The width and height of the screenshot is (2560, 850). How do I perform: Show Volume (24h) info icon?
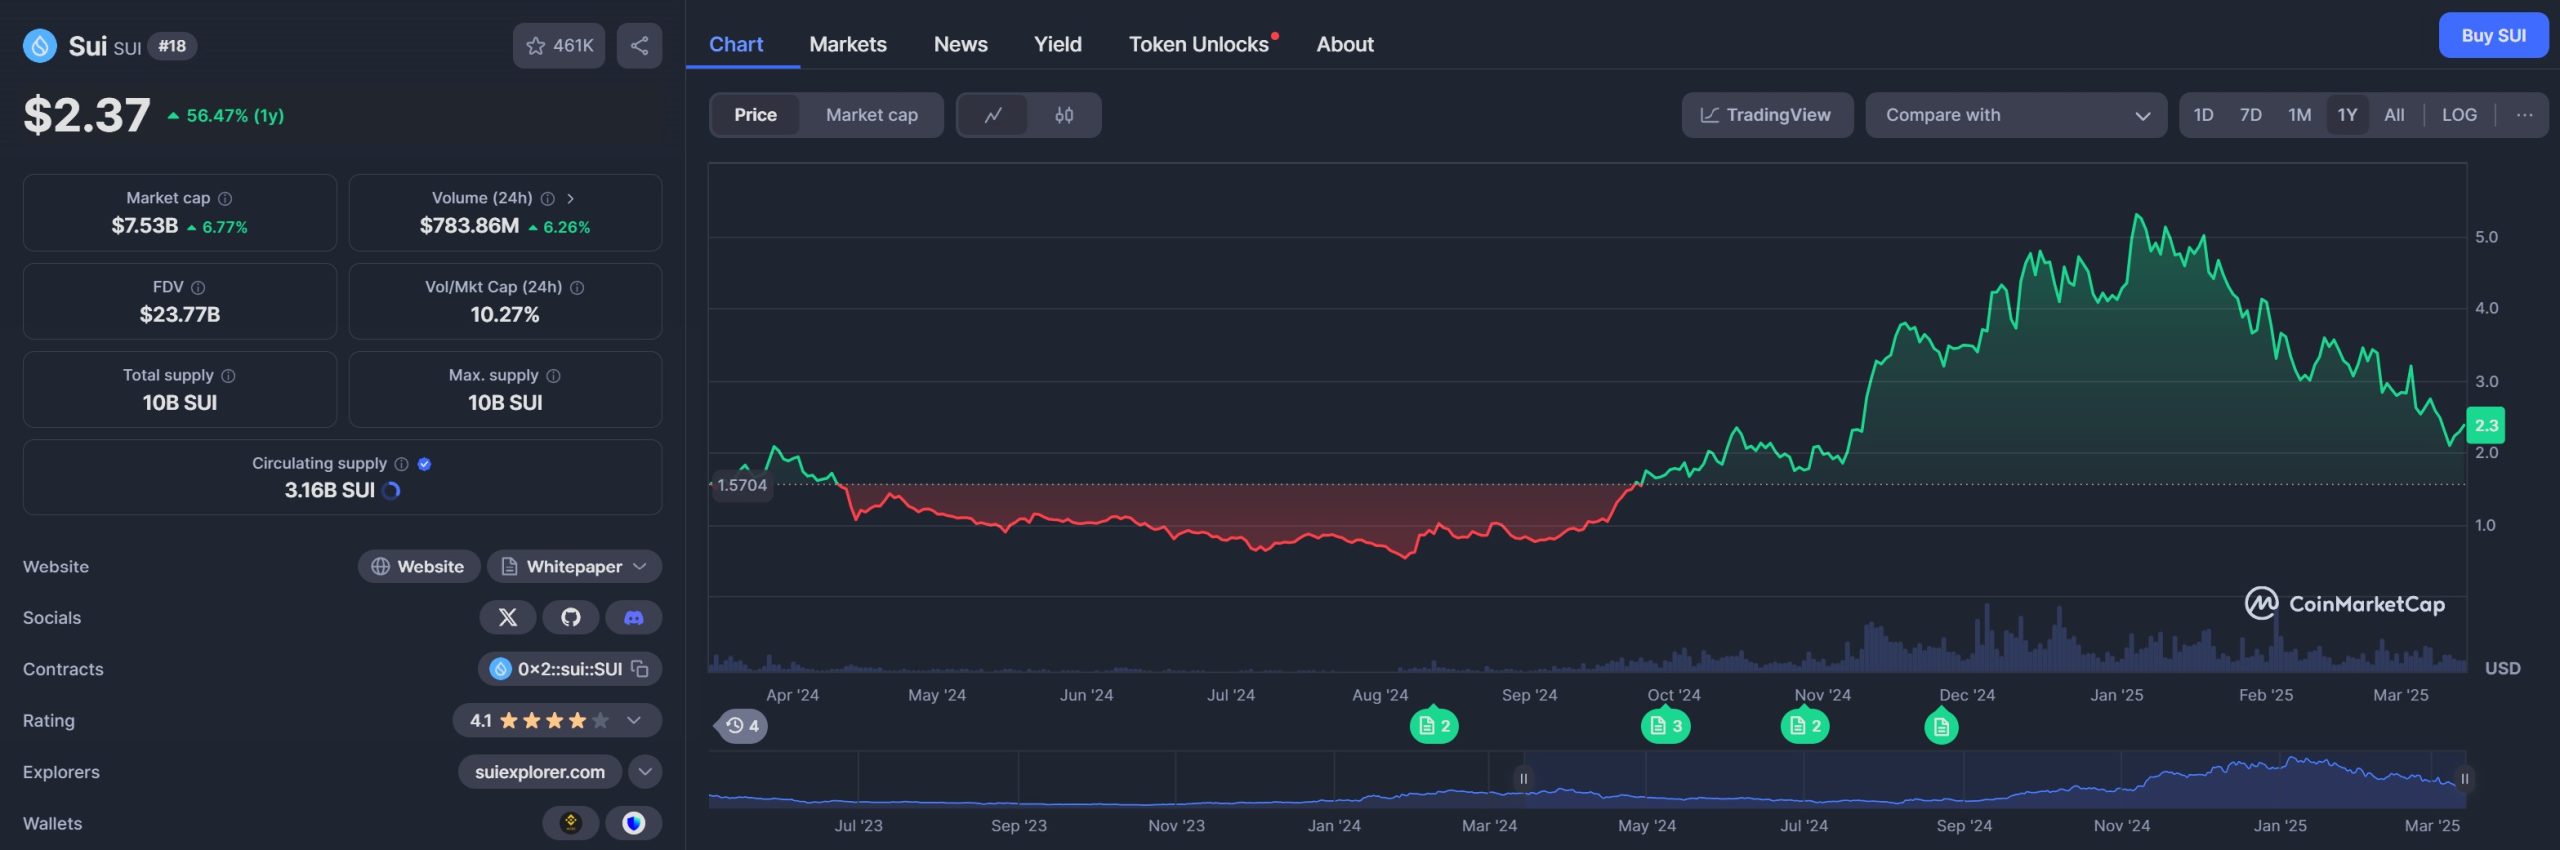coord(548,199)
